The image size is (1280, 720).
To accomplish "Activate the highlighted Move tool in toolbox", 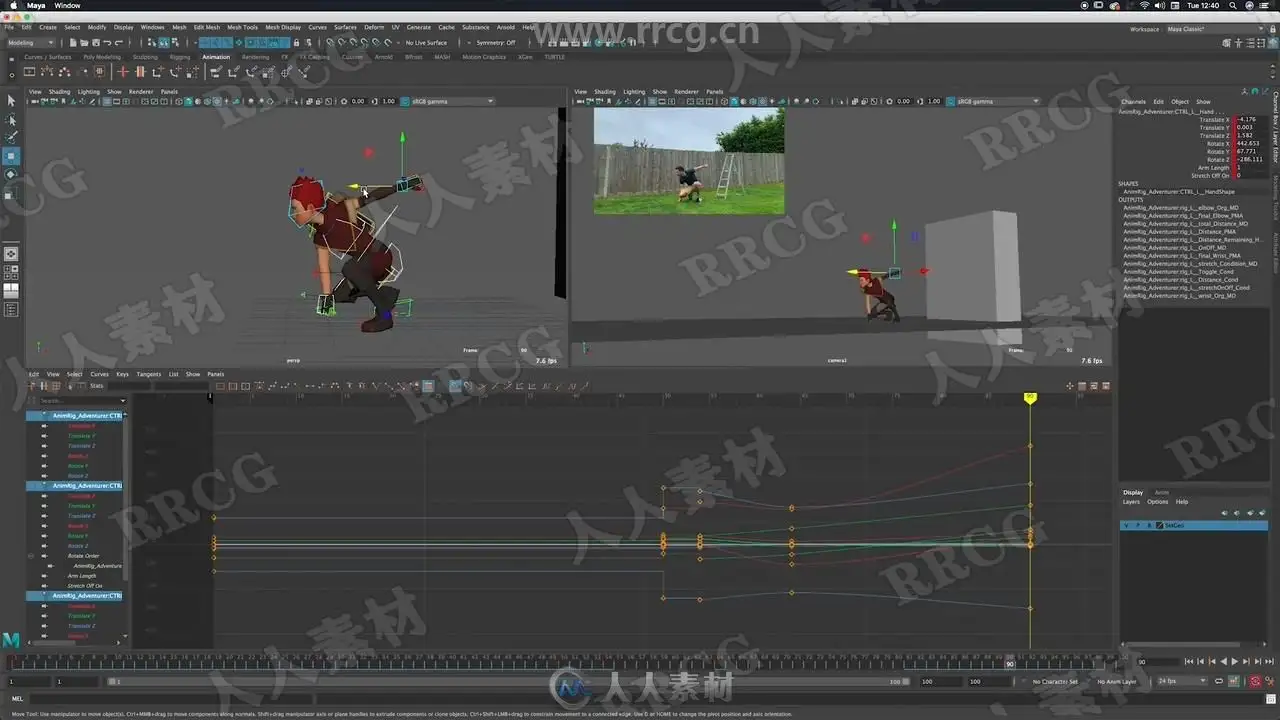I will (x=11, y=156).
